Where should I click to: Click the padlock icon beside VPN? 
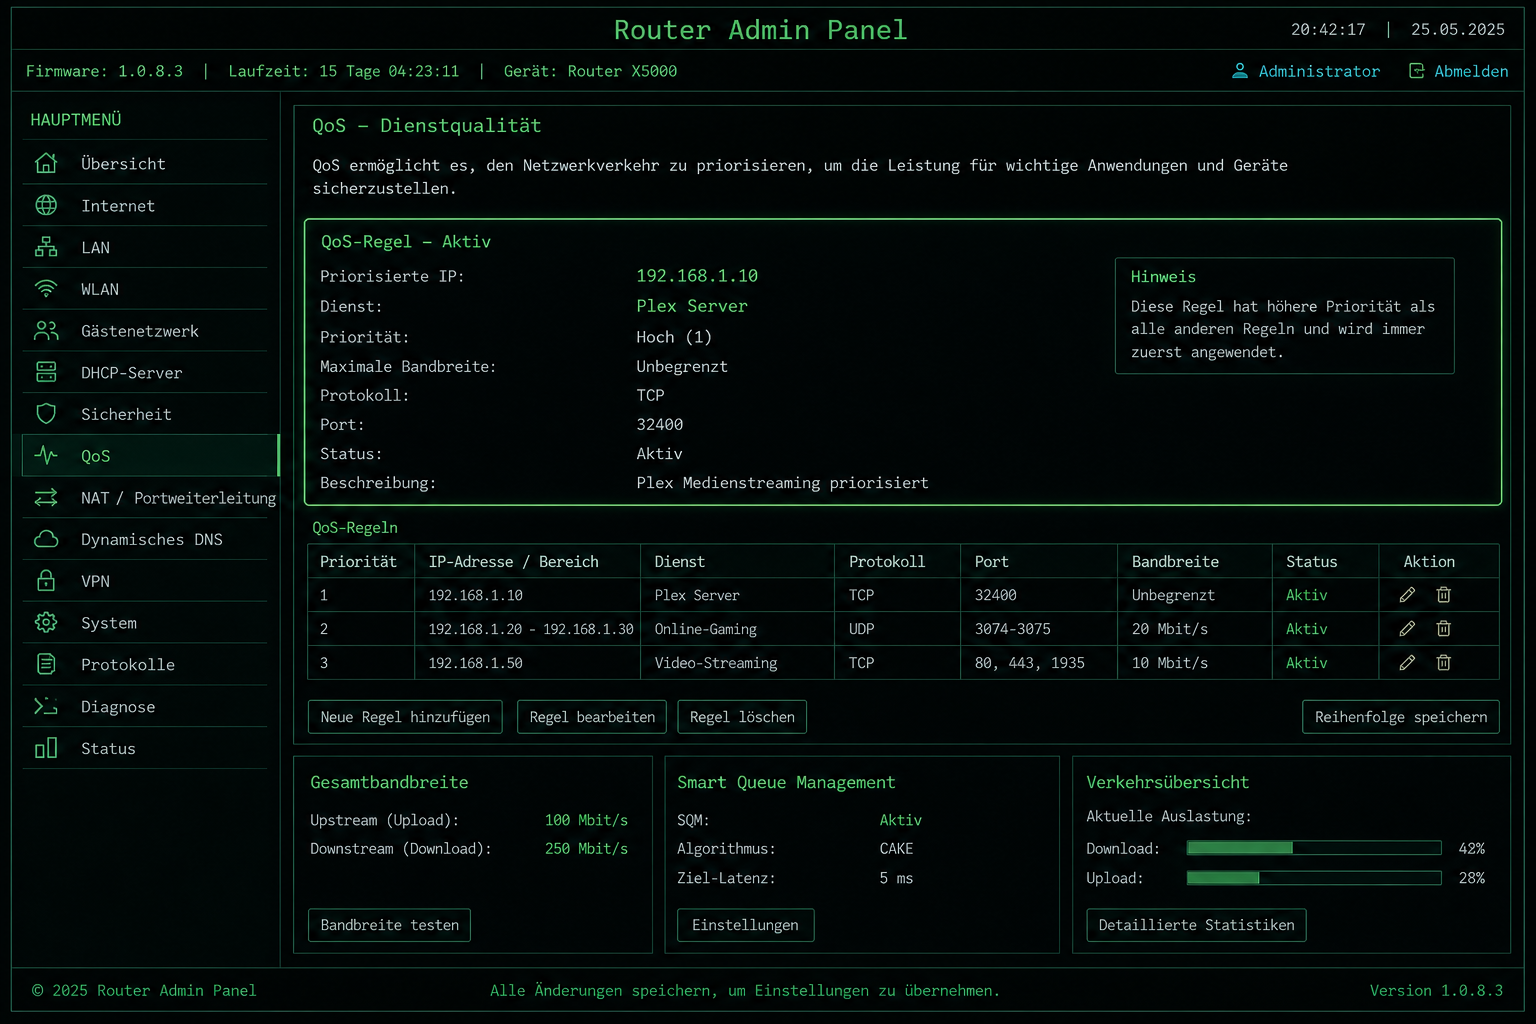(46, 580)
